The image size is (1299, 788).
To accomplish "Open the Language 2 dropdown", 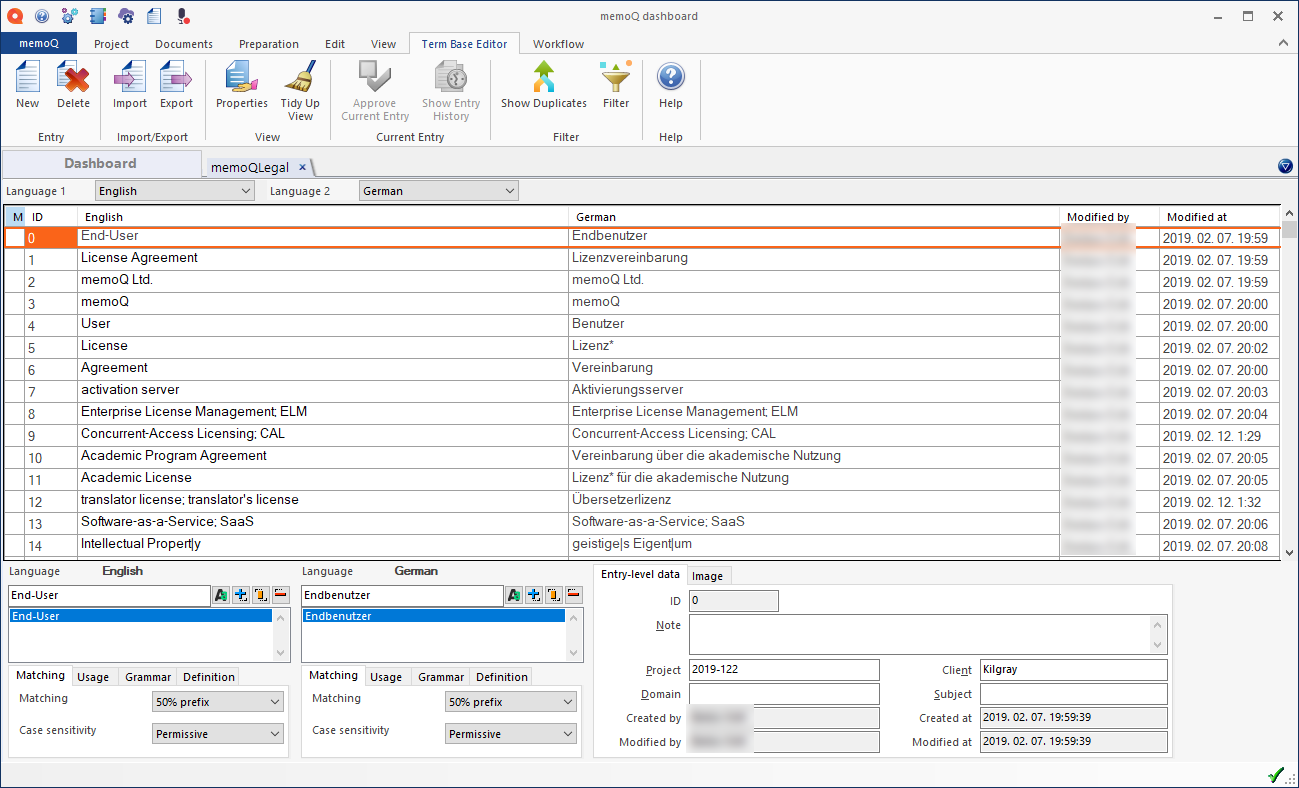I will pos(439,191).
